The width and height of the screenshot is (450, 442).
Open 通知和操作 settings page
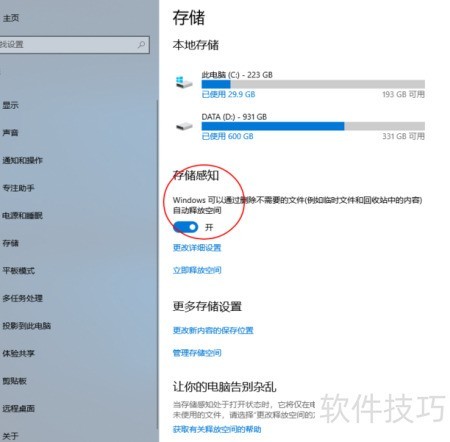coord(22,160)
